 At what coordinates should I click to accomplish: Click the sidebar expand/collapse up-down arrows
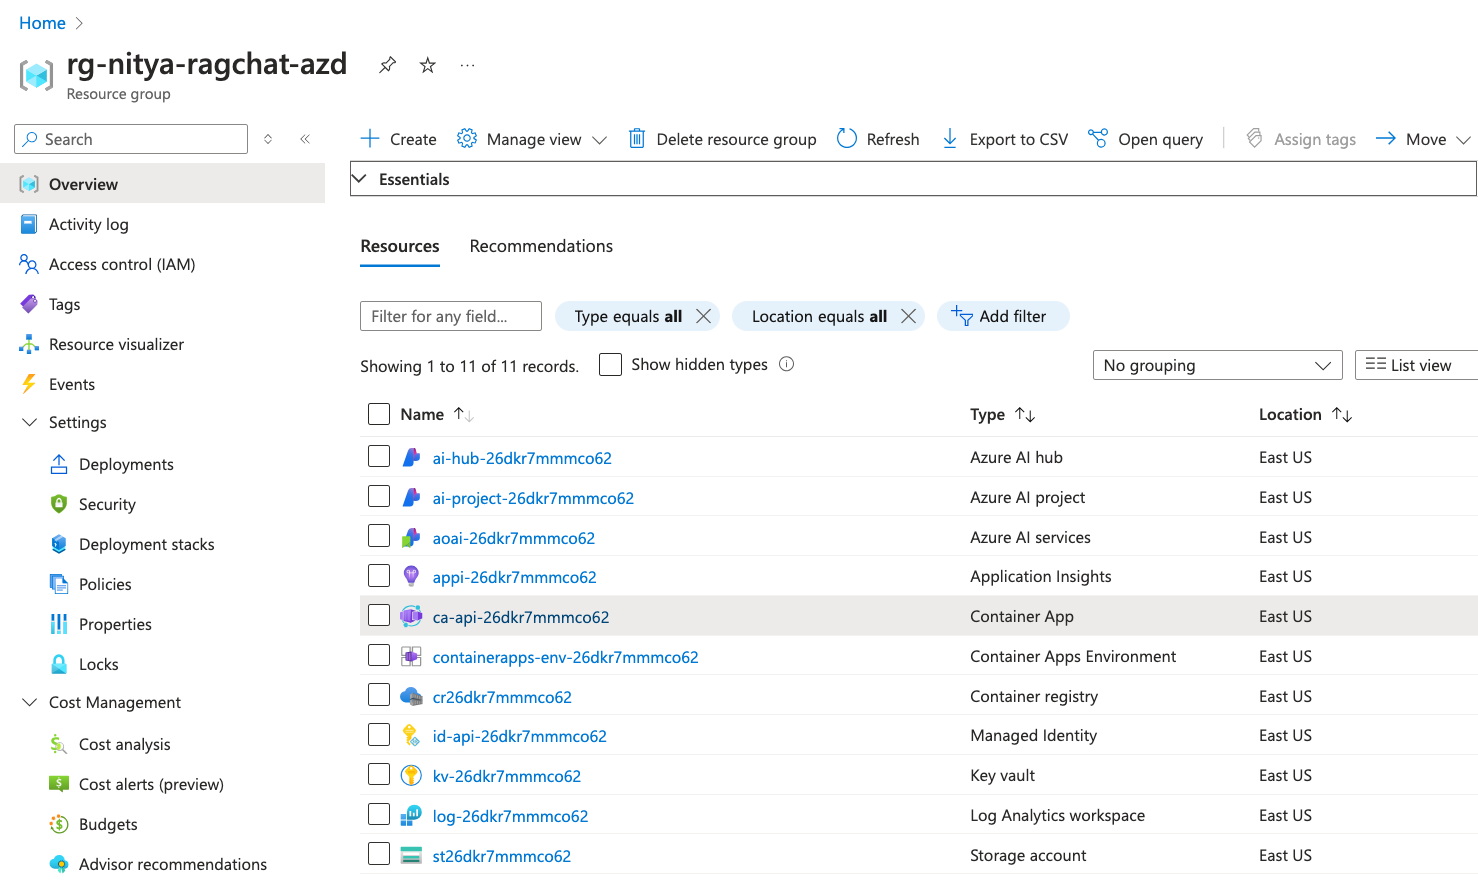(x=268, y=139)
